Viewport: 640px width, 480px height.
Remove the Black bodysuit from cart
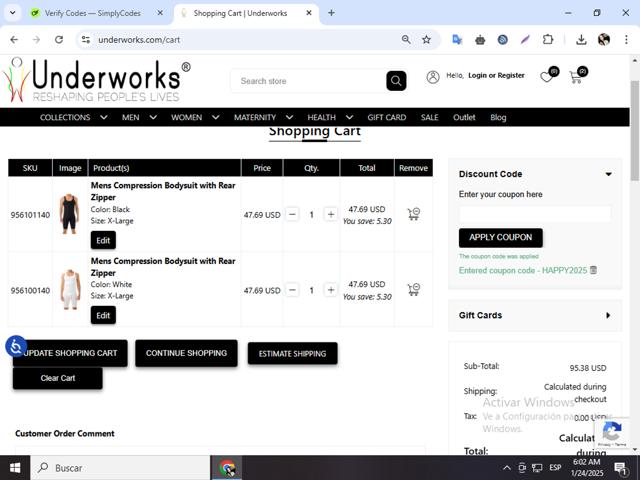413,214
